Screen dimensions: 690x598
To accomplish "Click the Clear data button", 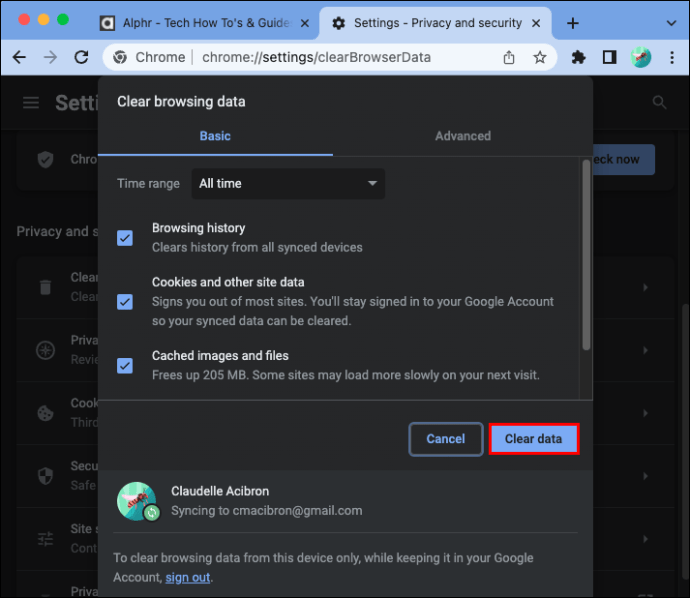I will pos(534,439).
